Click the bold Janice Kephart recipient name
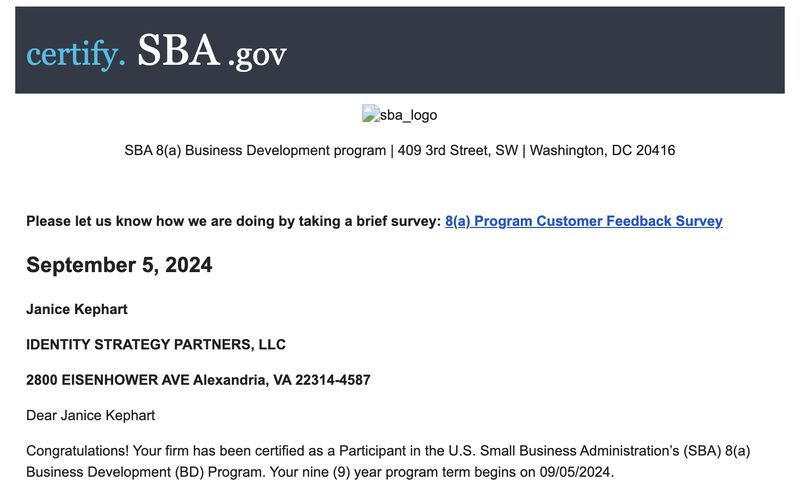This screenshot has height=492, width=800. [77, 309]
